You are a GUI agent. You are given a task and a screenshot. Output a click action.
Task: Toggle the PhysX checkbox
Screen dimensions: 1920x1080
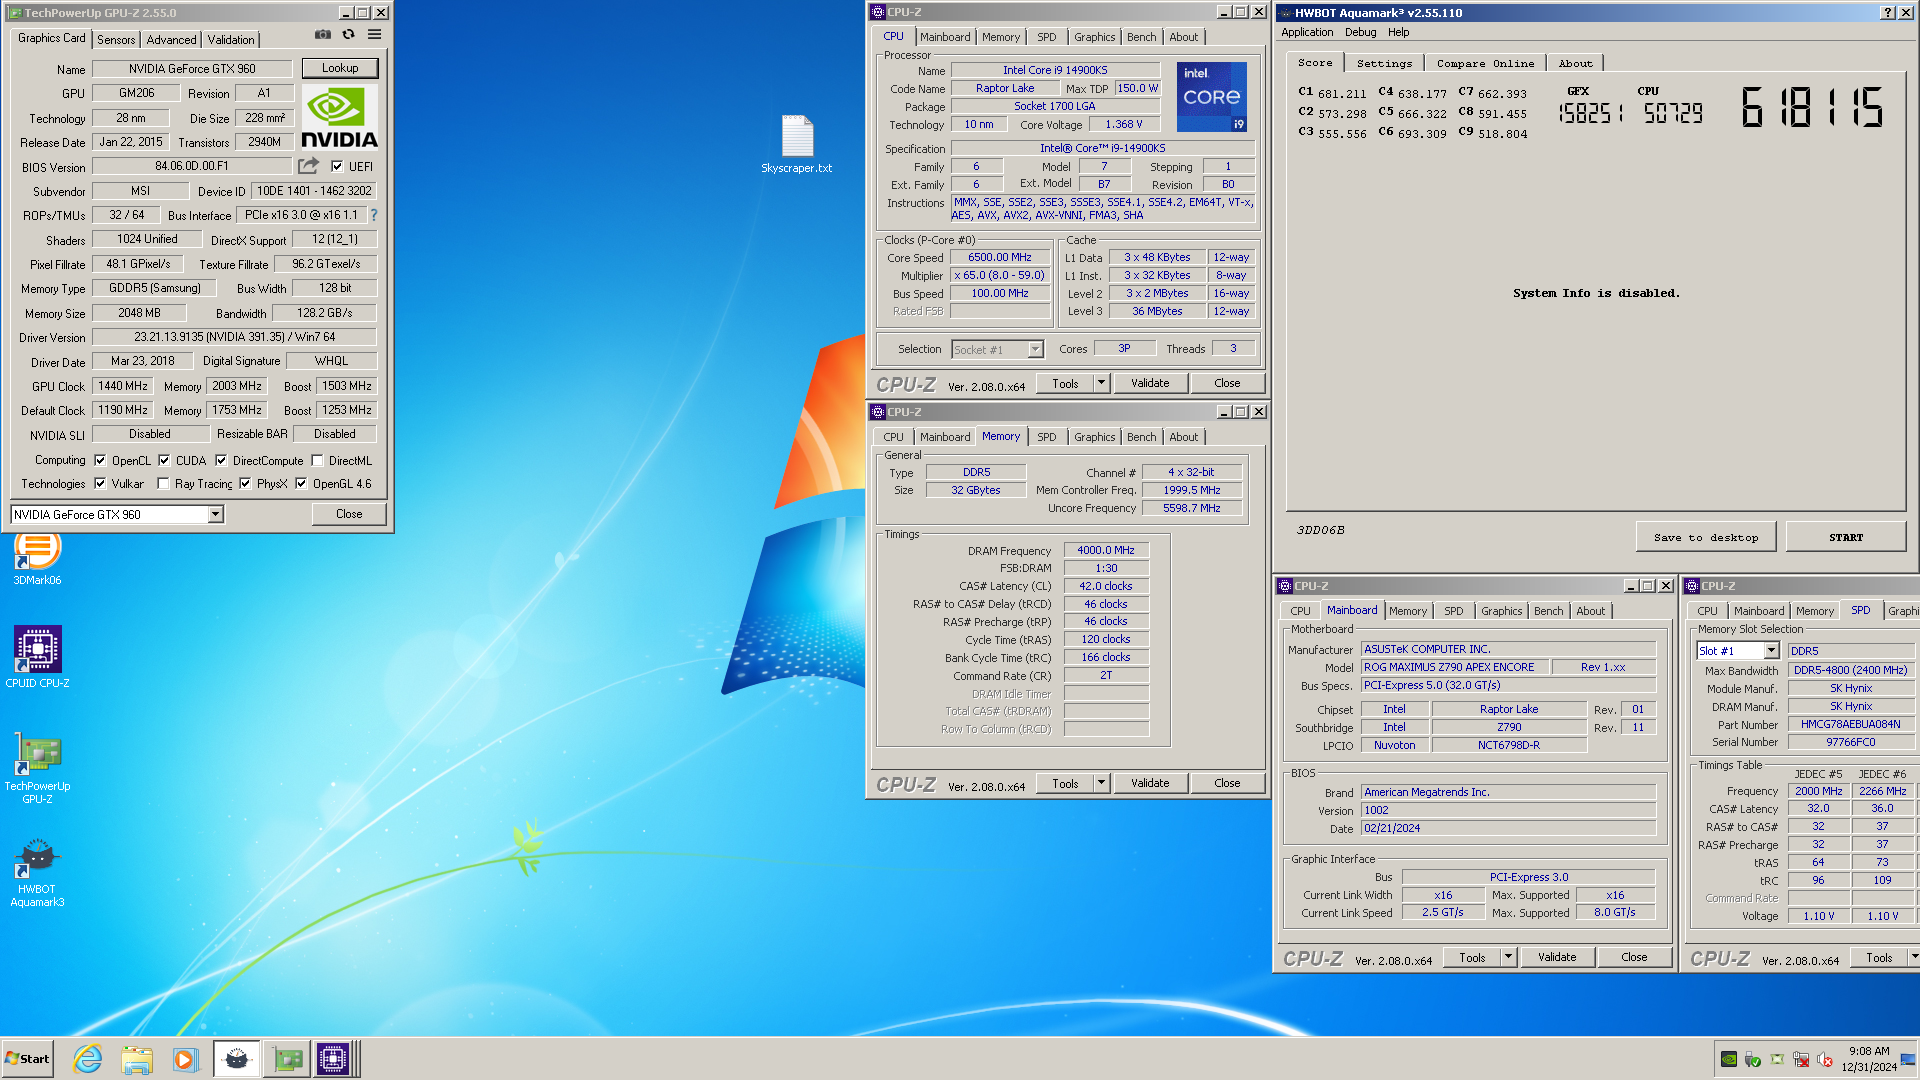click(x=245, y=484)
